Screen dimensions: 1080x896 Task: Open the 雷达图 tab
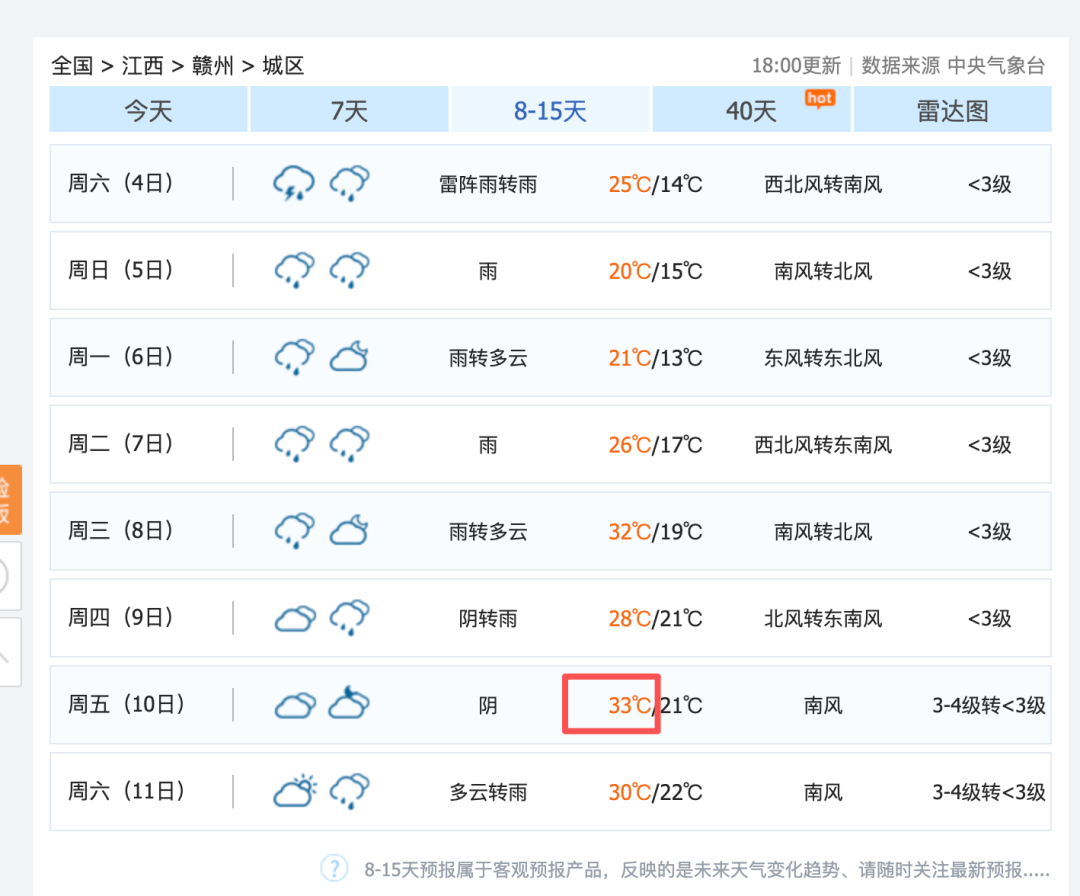tap(952, 110)
